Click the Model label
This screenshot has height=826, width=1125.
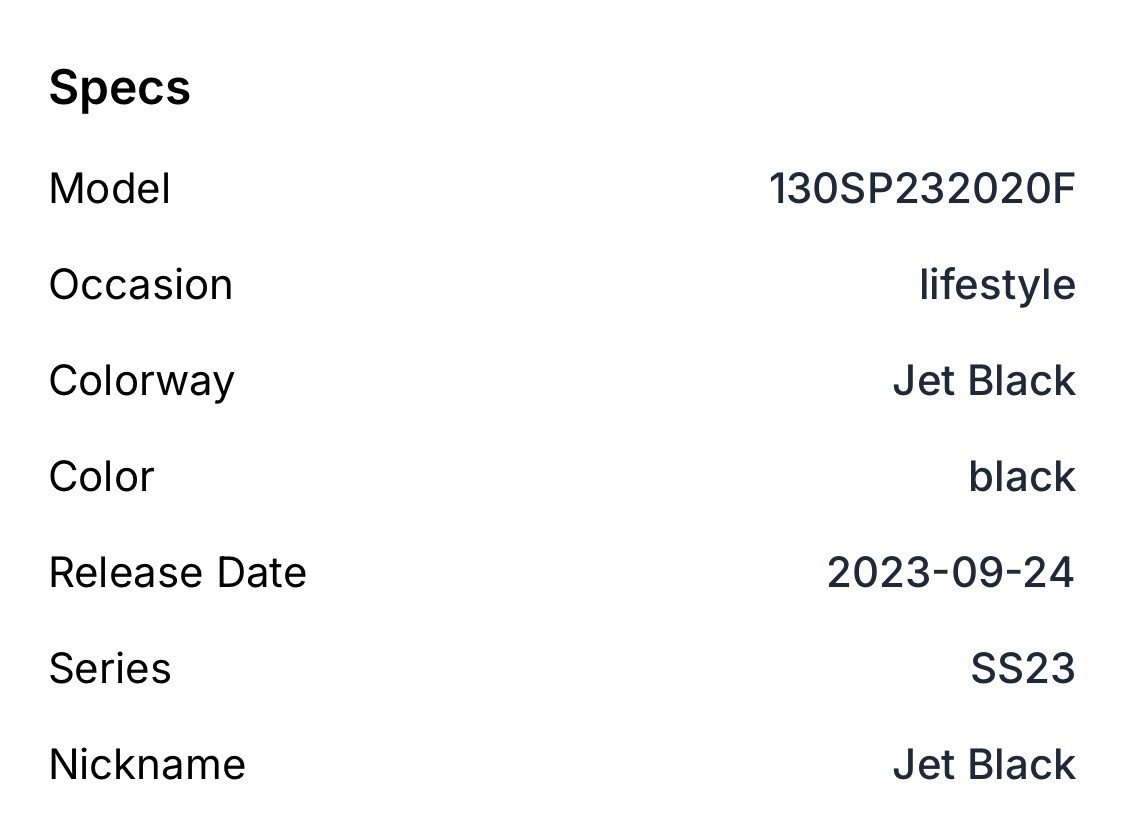point(110,189)
